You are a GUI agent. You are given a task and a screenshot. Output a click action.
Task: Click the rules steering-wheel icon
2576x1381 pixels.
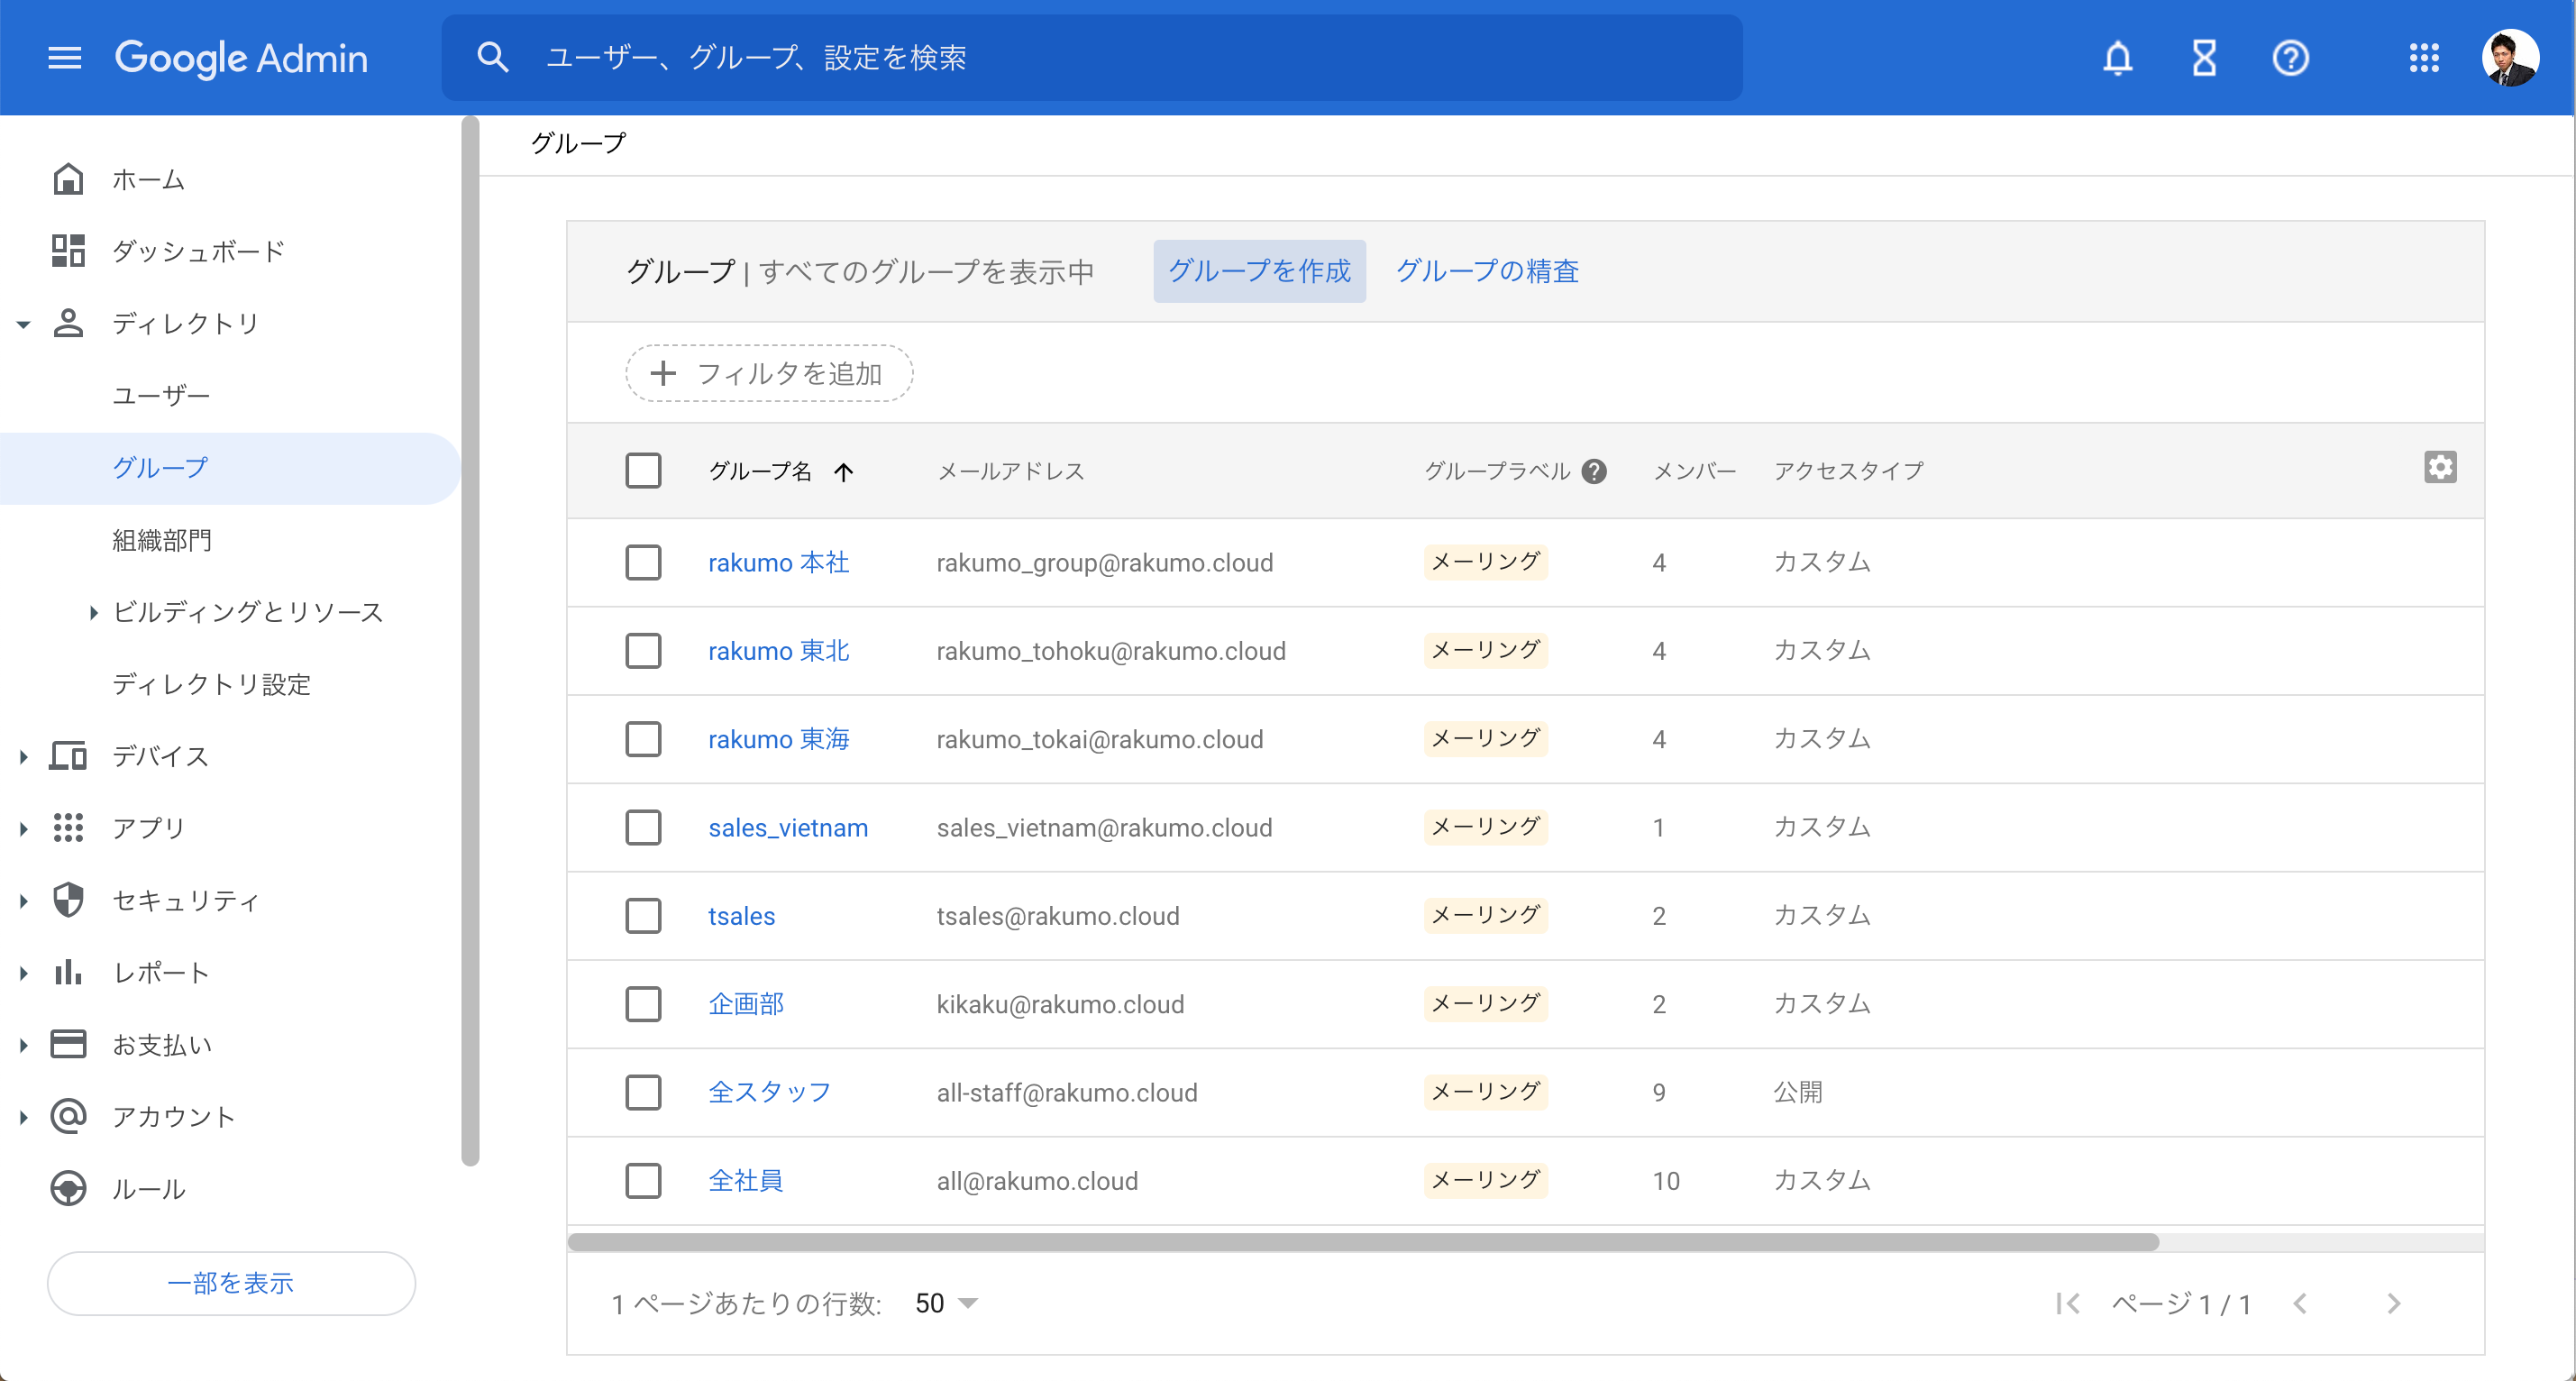[68, 1188]
